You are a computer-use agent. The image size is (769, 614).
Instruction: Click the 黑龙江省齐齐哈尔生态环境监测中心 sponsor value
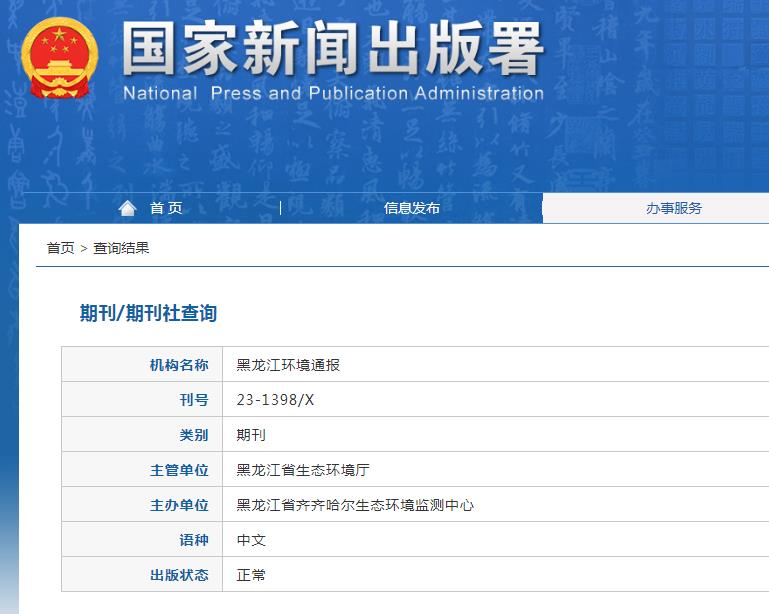click(355, 505)
